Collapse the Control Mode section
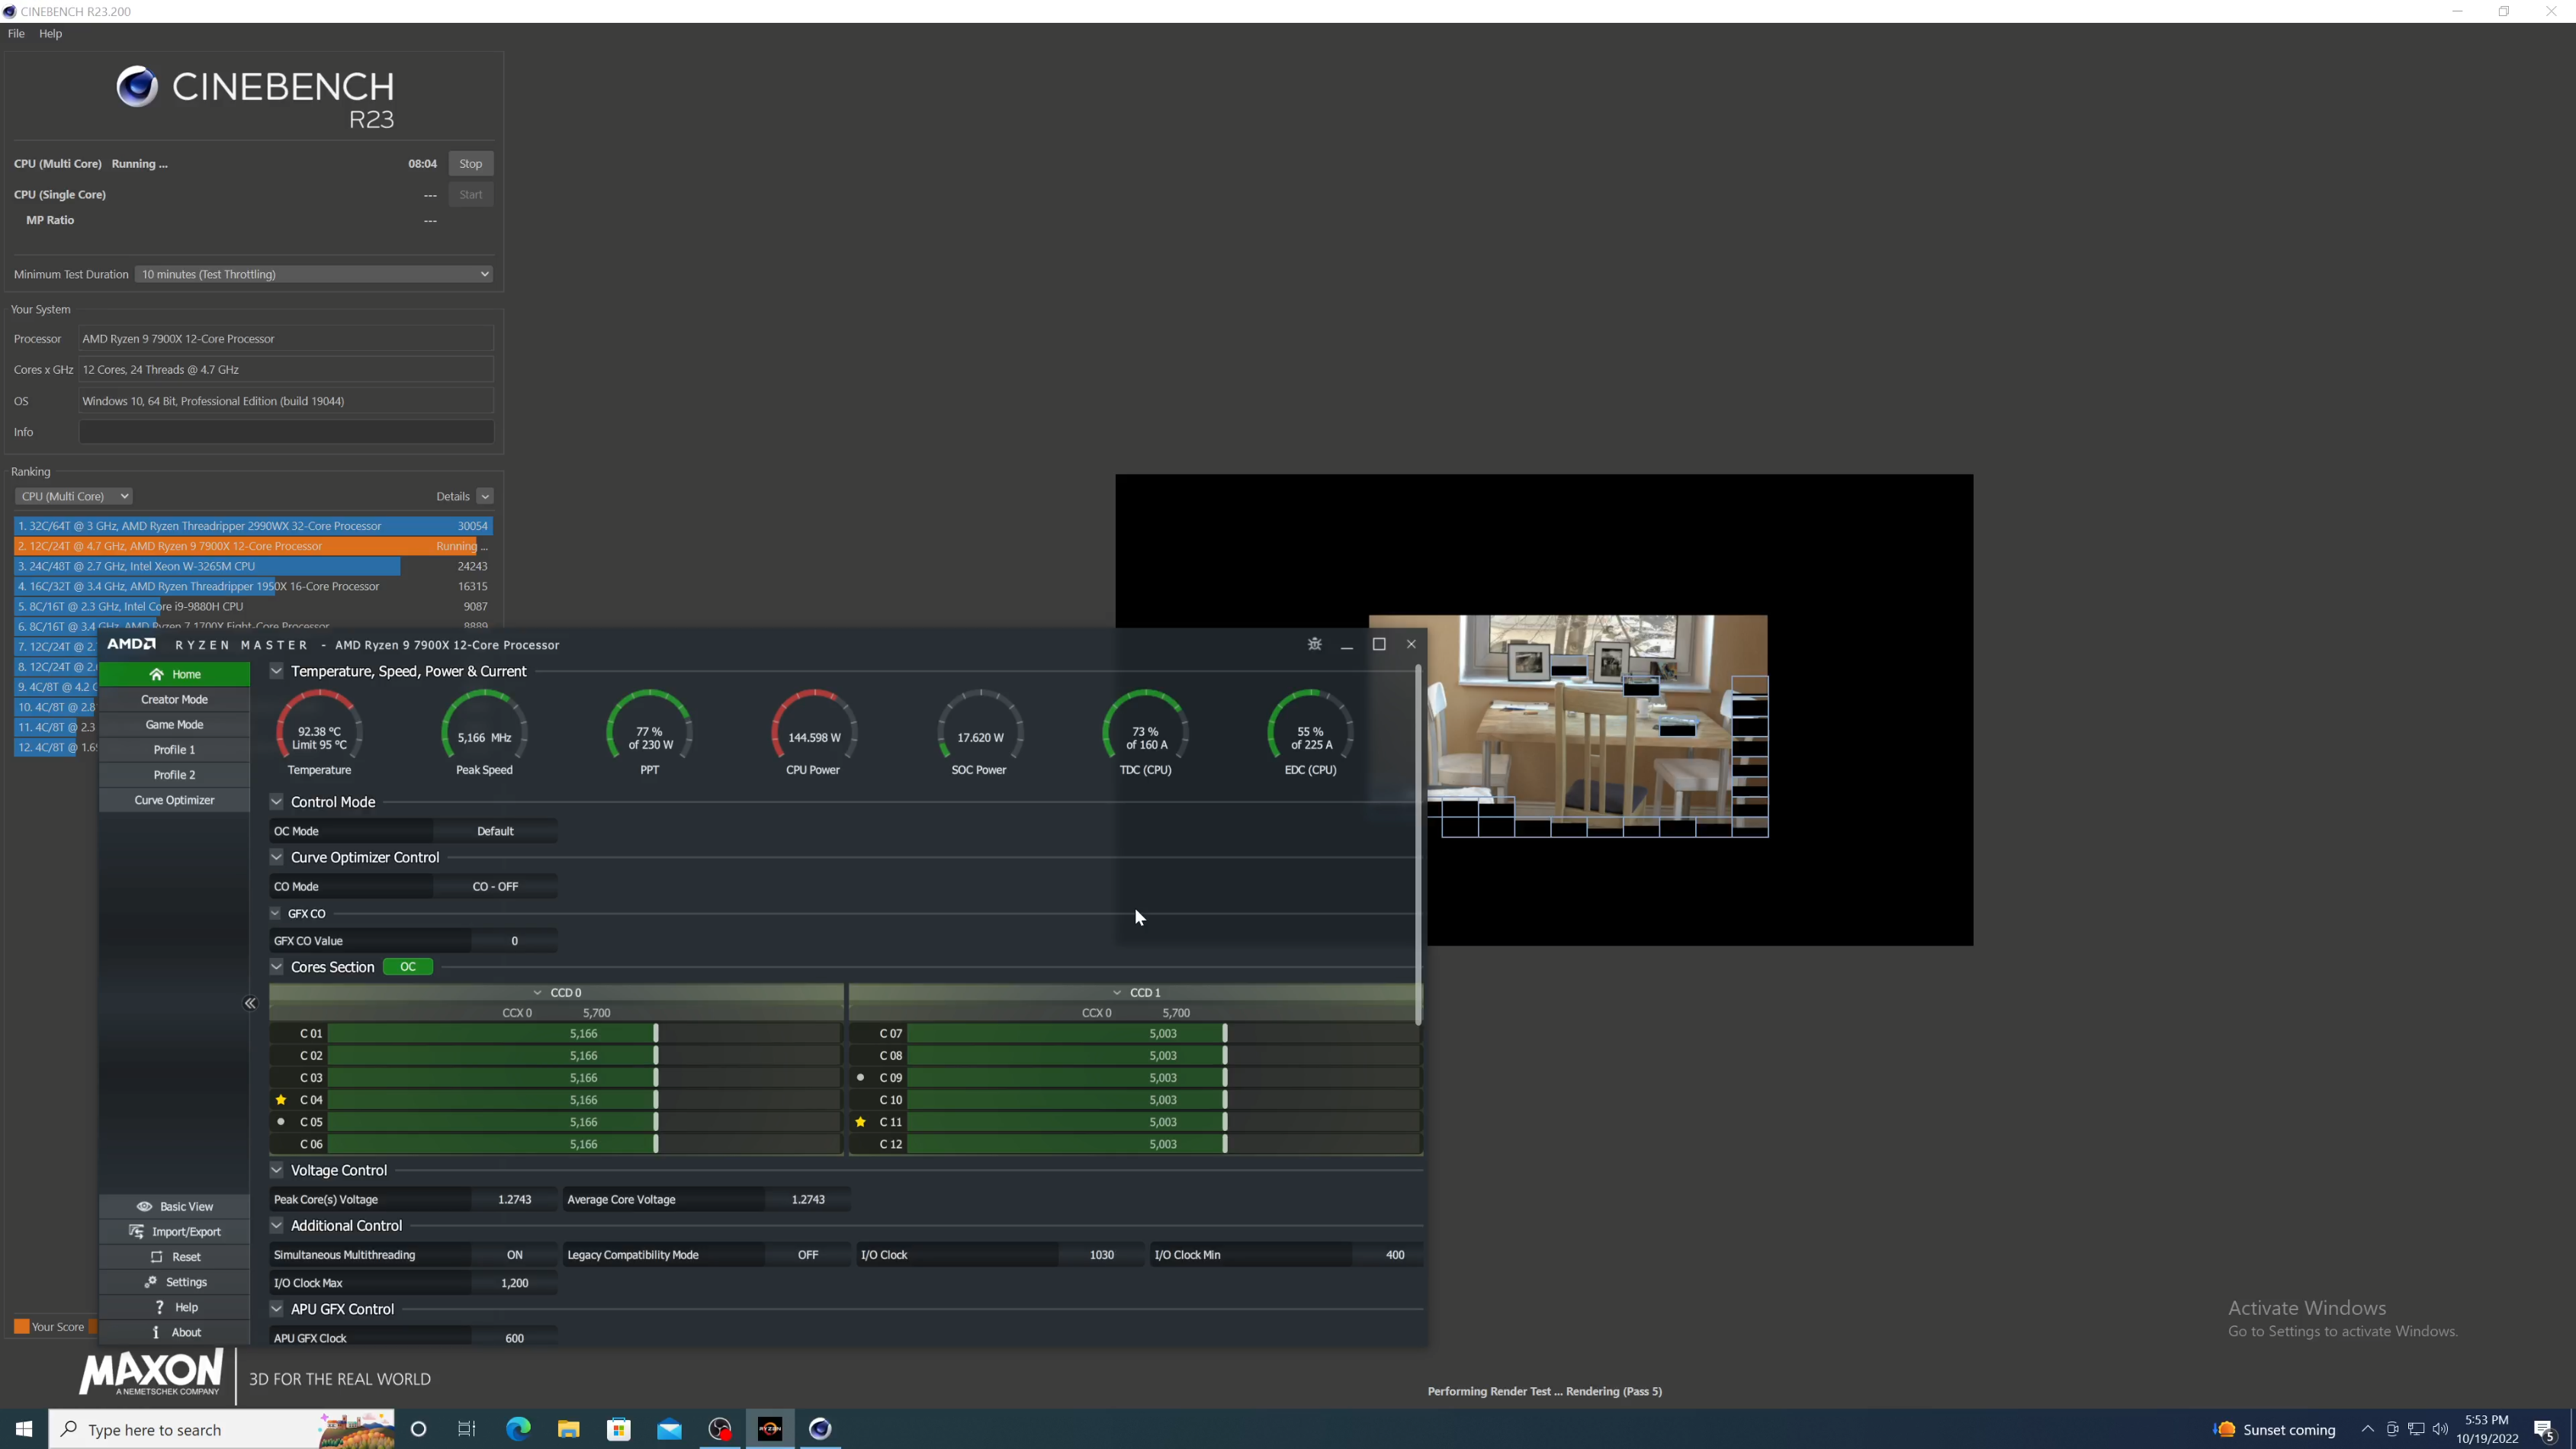The width and height of the screenshot is (2576, 1449). pos(276,802)
